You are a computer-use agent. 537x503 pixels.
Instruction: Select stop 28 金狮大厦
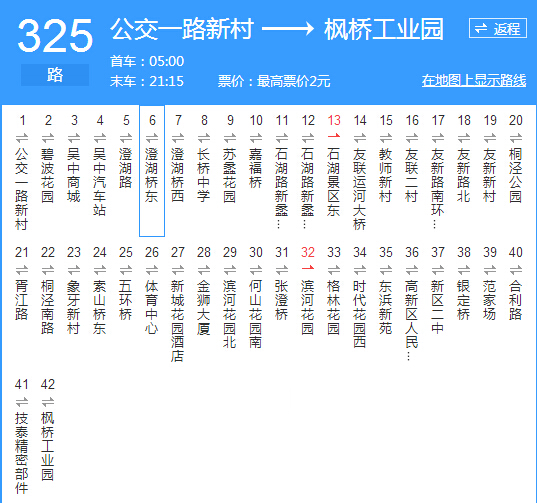coord(204,307)
